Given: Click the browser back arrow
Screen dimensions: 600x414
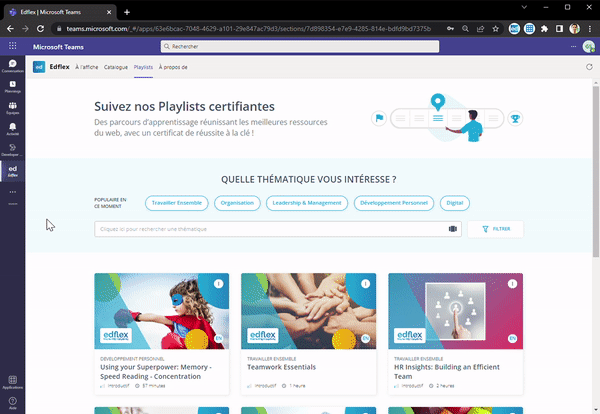Looking at the screenshot, I should tap(10, 29).
